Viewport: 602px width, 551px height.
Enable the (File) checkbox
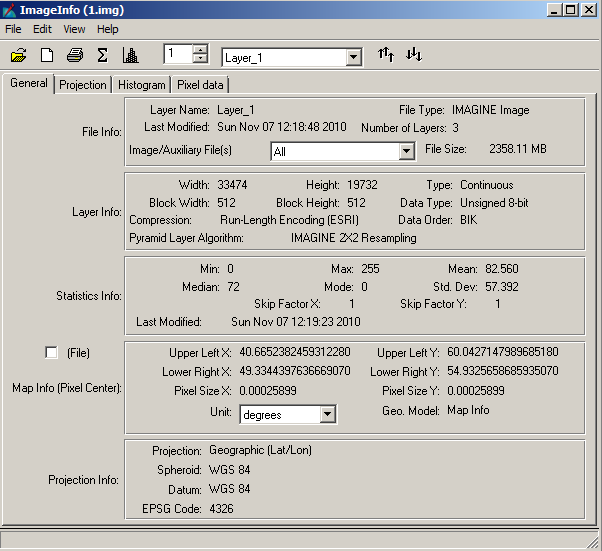[x=51, y=352]
